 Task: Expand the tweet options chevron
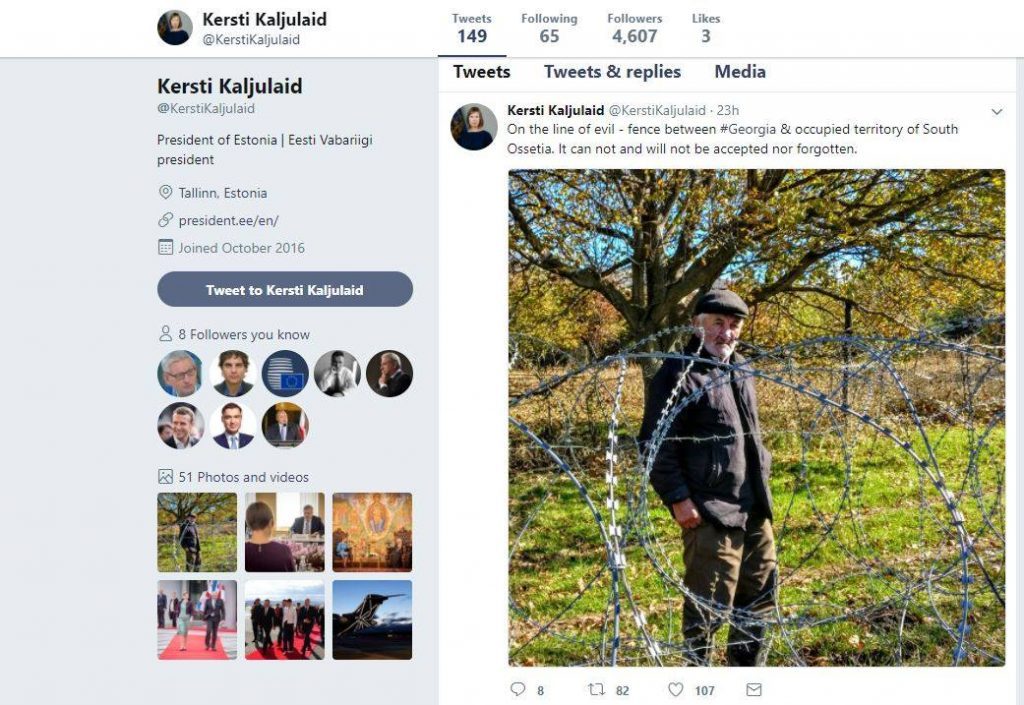[x=997, y=112]
